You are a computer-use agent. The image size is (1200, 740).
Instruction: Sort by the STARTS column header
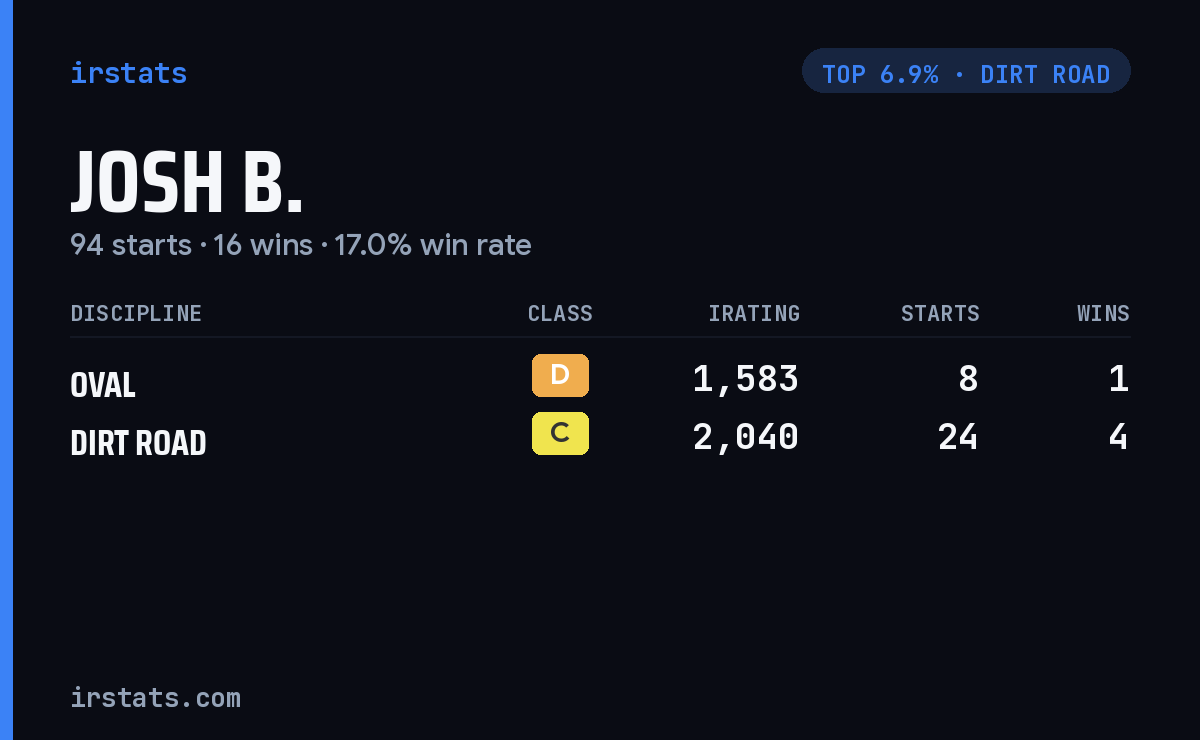click(x=940, y=313)
